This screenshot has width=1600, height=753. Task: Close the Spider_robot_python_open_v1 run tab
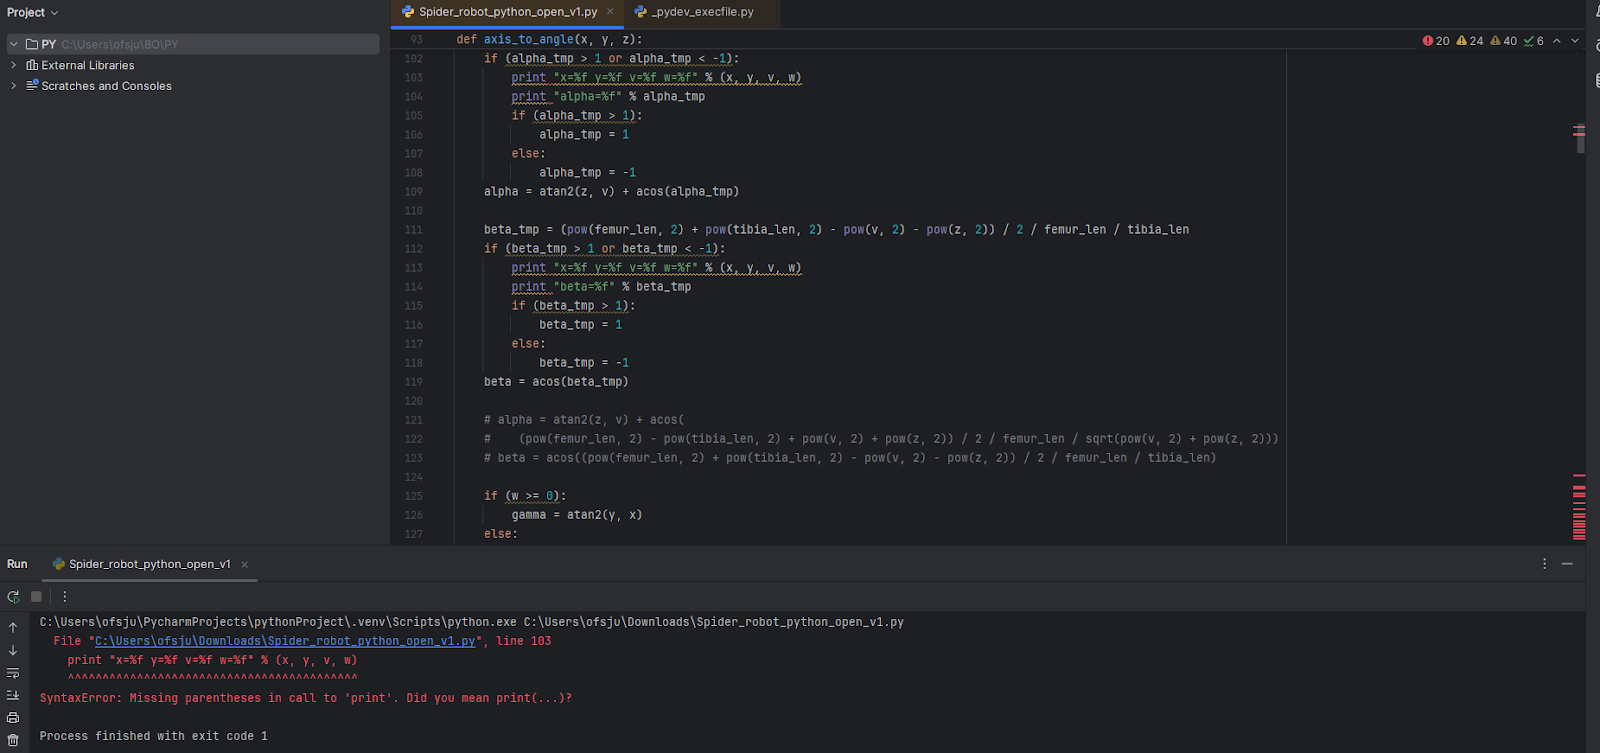click(245, 565)
